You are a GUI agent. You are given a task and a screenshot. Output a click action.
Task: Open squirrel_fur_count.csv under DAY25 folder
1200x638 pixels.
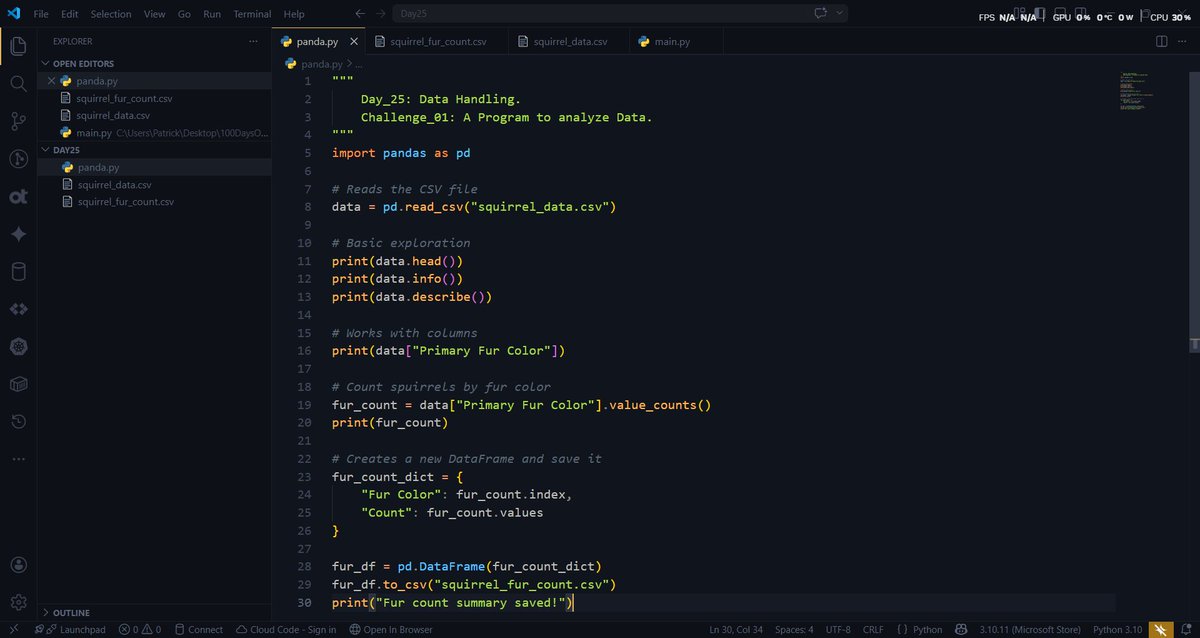pos(155,201)
